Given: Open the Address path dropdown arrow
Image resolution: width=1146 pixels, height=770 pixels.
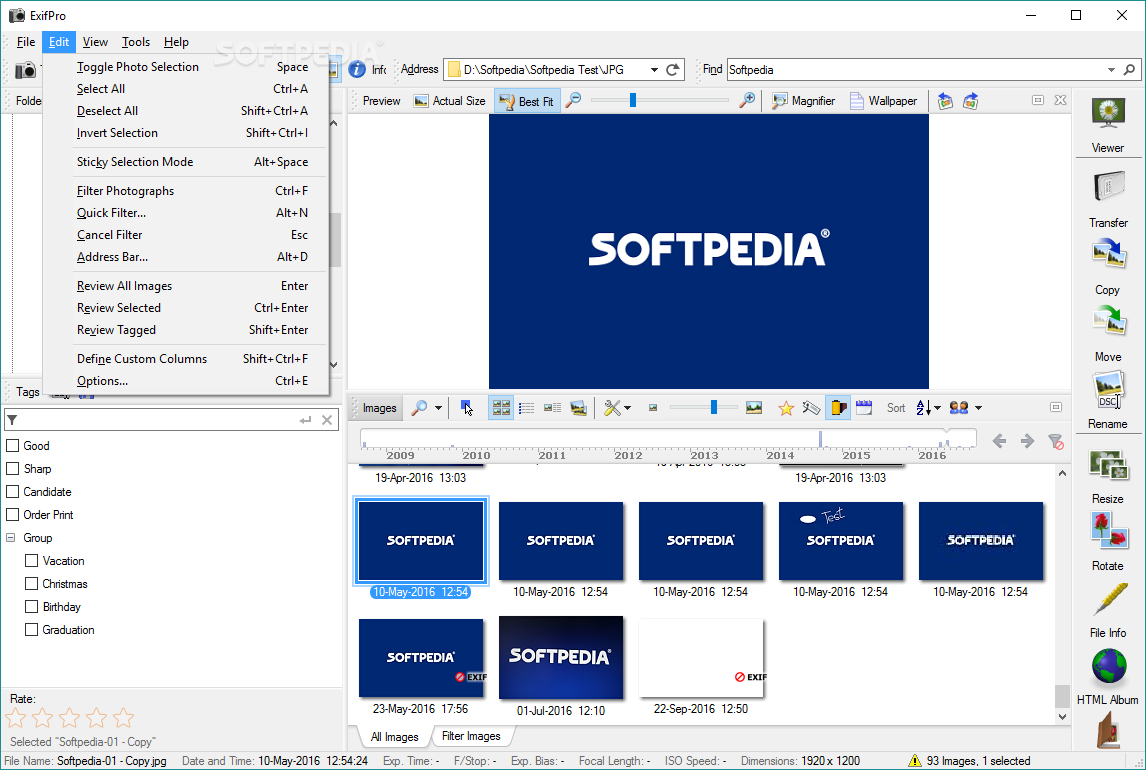Looking at the screenshot, I should [x=654, y=69].
